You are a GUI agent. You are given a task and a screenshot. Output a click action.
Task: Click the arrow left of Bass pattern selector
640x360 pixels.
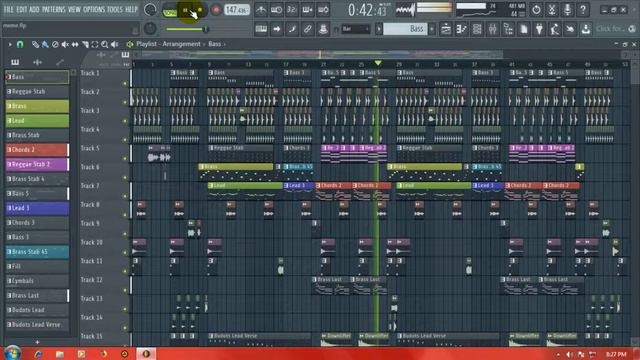pos(379,29)
